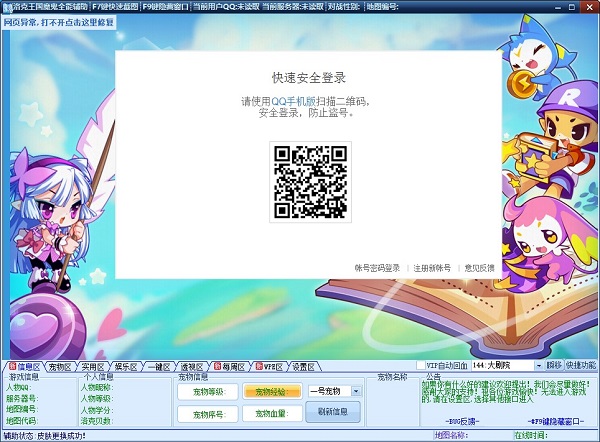Click the 辅助状态 status bar text
This screenshot has height=442, width=600.
click(44, 436)
